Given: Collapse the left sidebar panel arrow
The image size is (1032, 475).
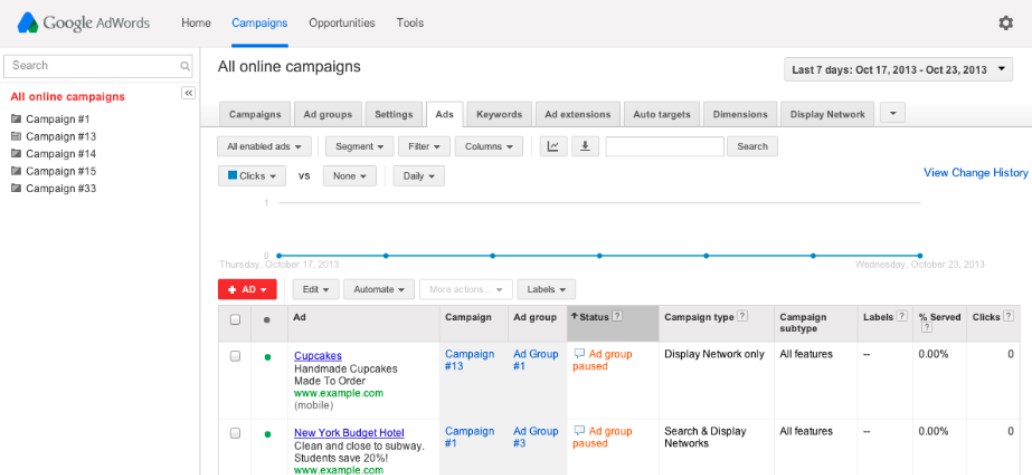Looking at the screenshot, I should coord(187,93).
